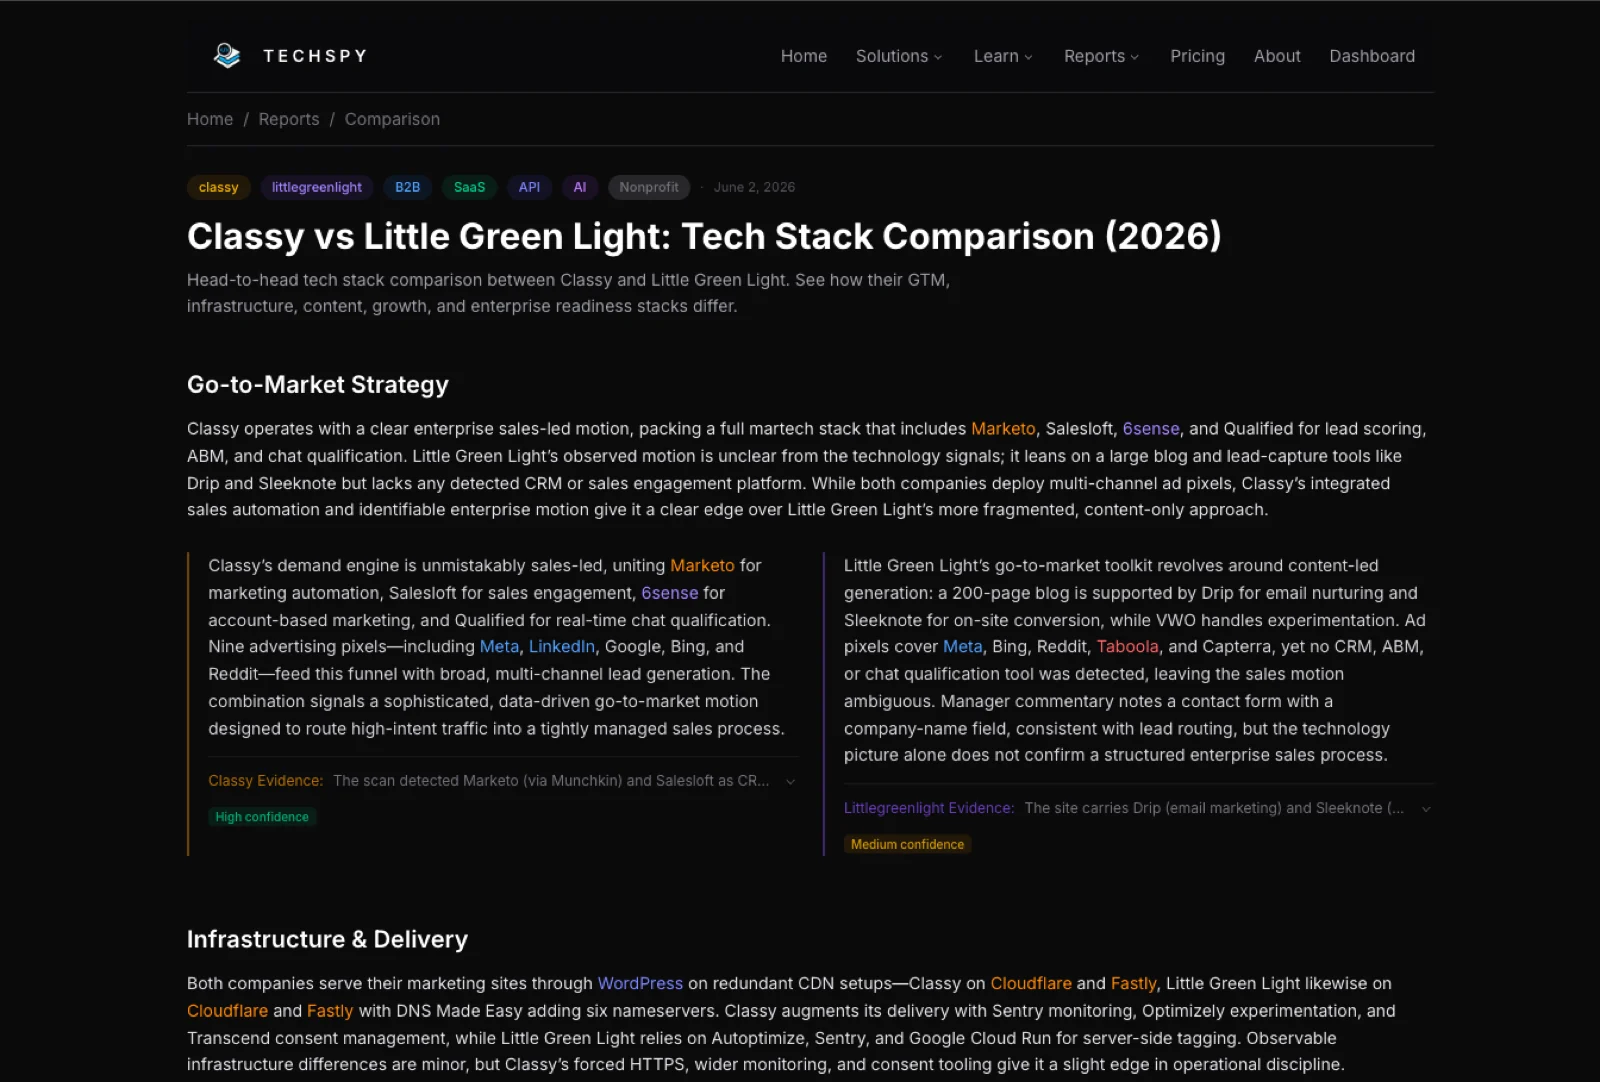
Task: Click the Home breadcrumb
Action: coord(210,119)
